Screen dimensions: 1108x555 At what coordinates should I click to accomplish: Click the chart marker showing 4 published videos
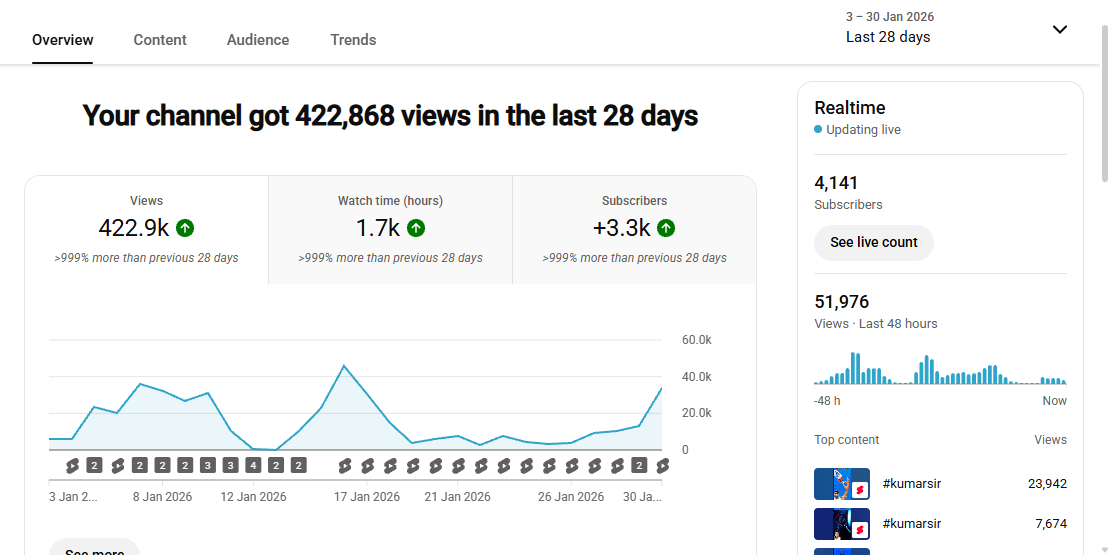click(253, 465)
